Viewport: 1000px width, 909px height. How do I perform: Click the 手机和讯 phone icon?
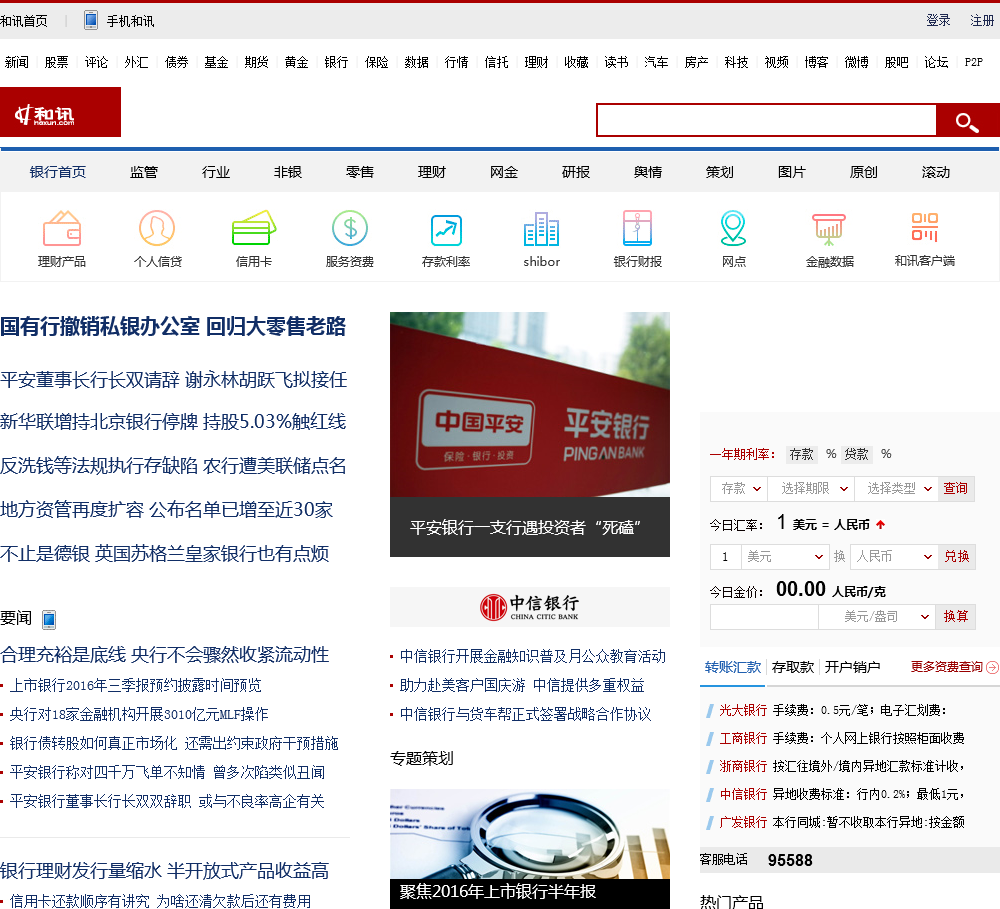(x=91, y=20)
